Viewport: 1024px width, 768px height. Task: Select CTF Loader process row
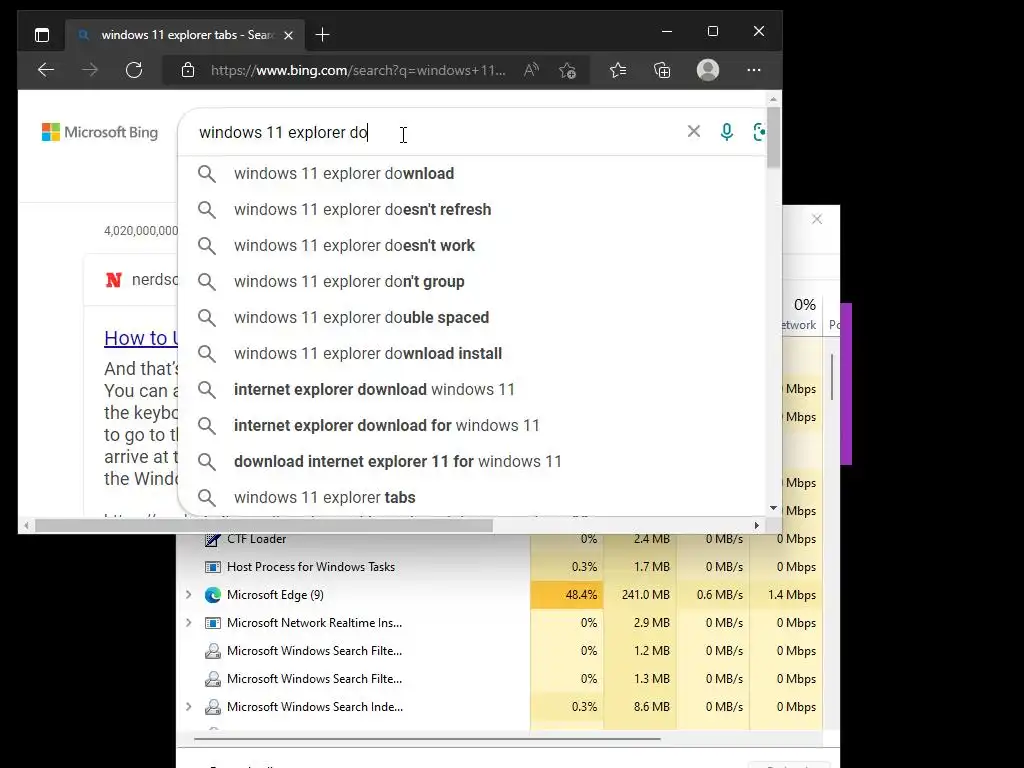pyautogui.click(x=500, y=539)
